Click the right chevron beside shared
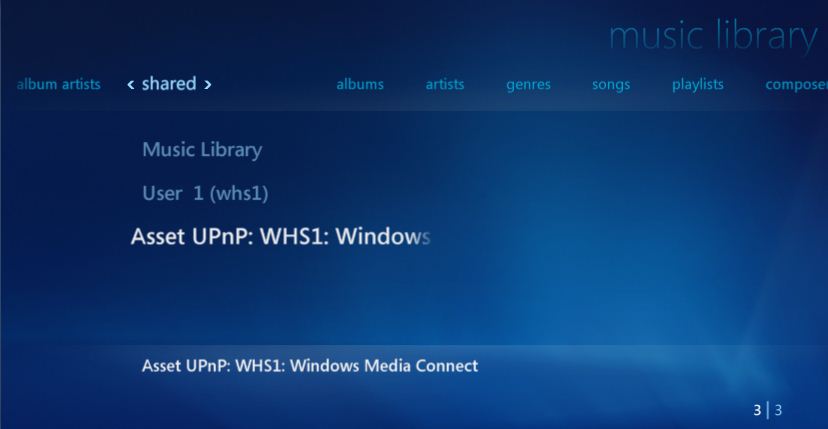The width and height of the screenshot is (828, 429). tap(208, 85)
